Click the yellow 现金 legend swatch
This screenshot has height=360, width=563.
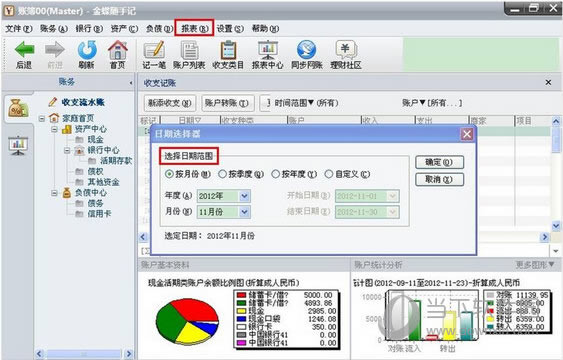click(x=241, y=311)
